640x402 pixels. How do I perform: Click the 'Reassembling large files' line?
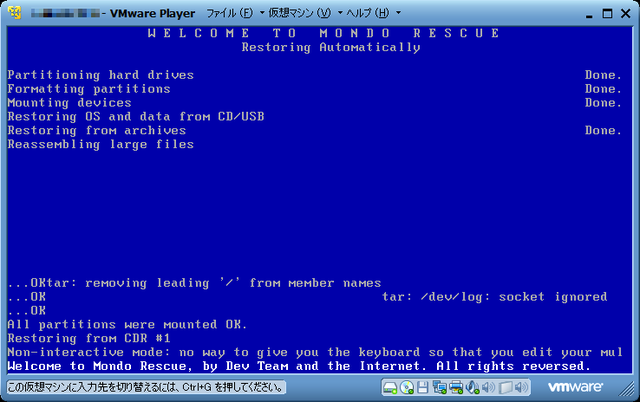coord(100,144)
